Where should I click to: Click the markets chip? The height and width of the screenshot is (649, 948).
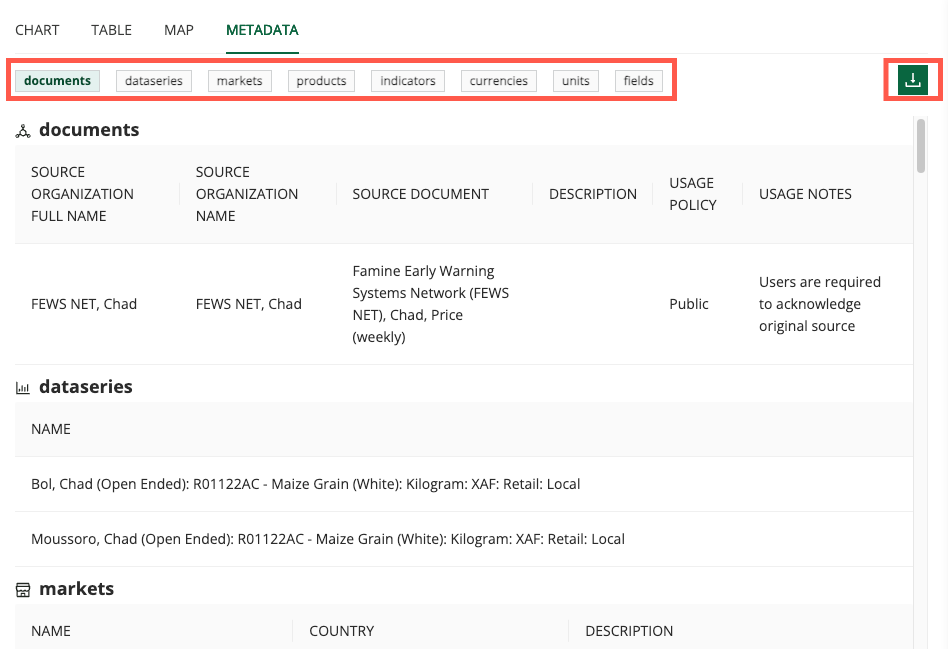click(239, 80)
